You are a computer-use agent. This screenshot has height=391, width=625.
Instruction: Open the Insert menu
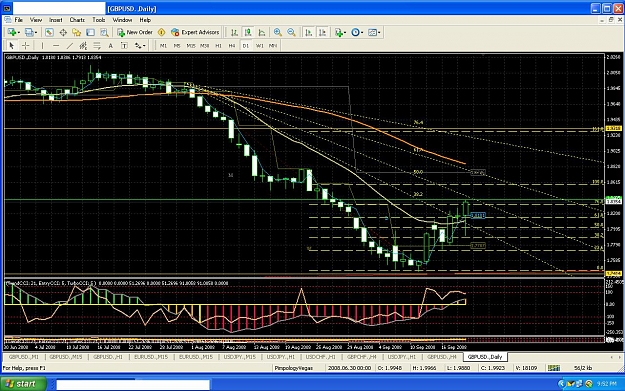55,20
